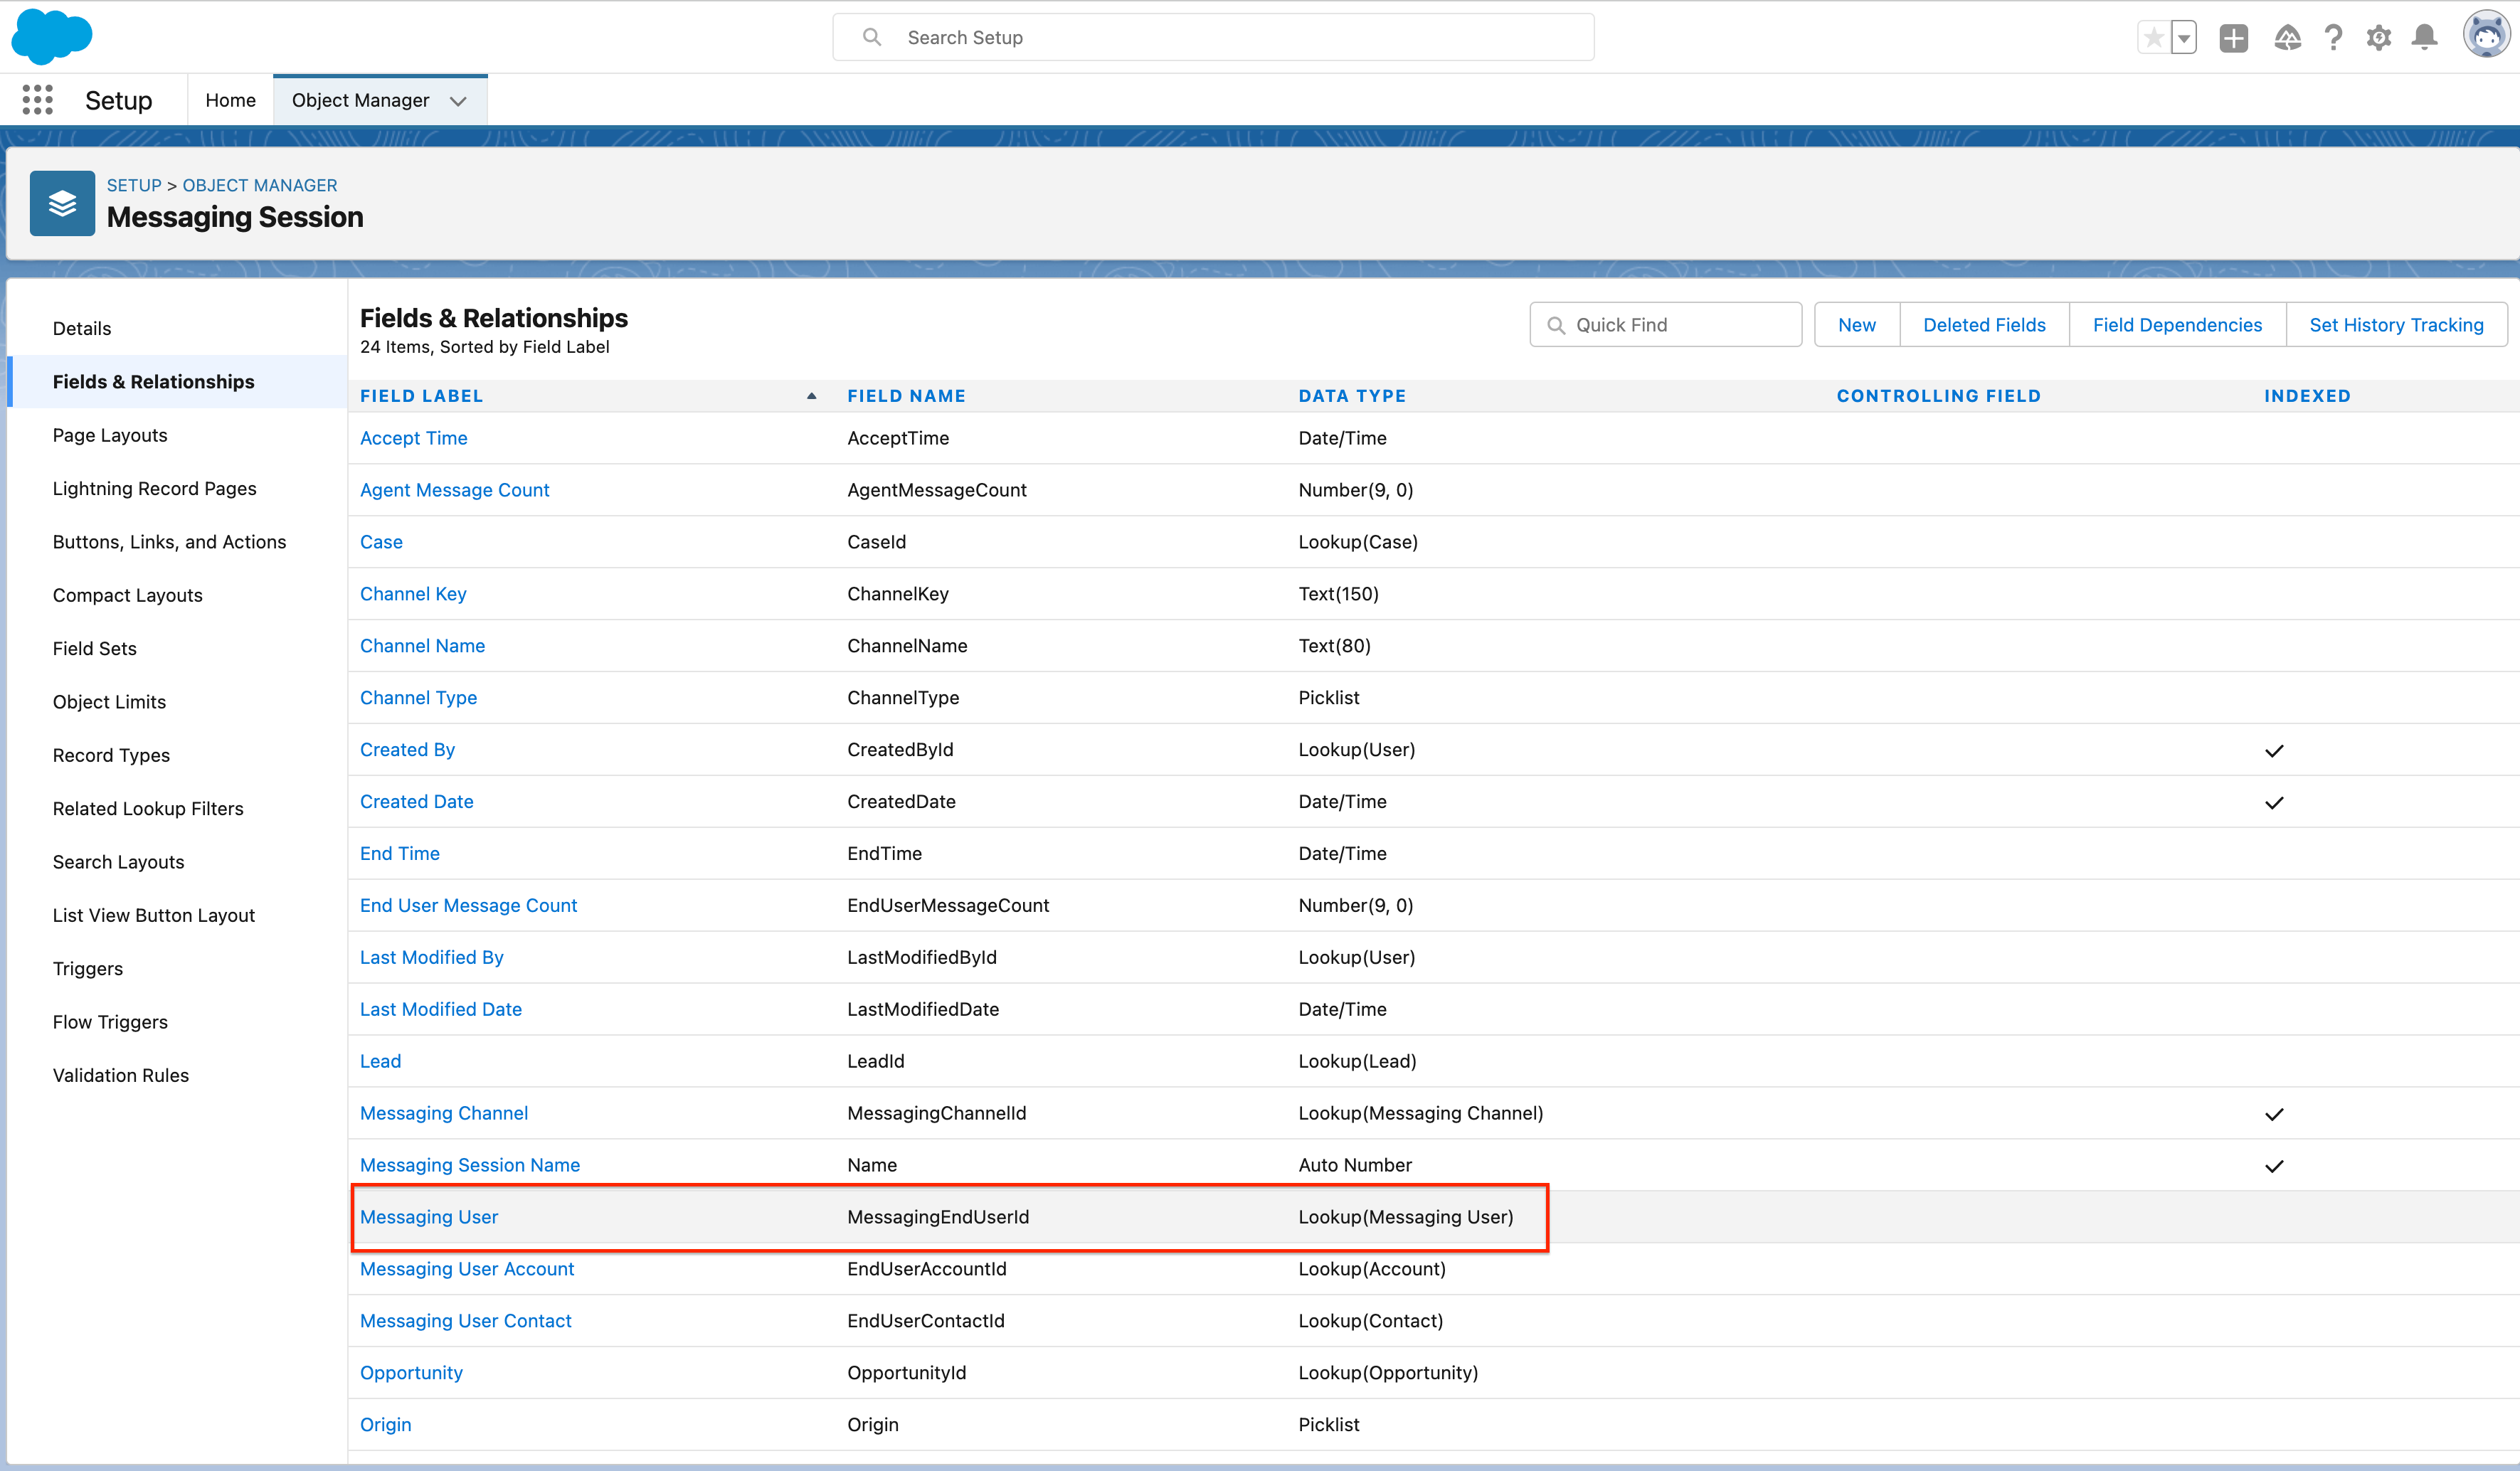This screenshot has width=2520, height=1471.
Task: Open Field Sets
Action: pos(94,648)
